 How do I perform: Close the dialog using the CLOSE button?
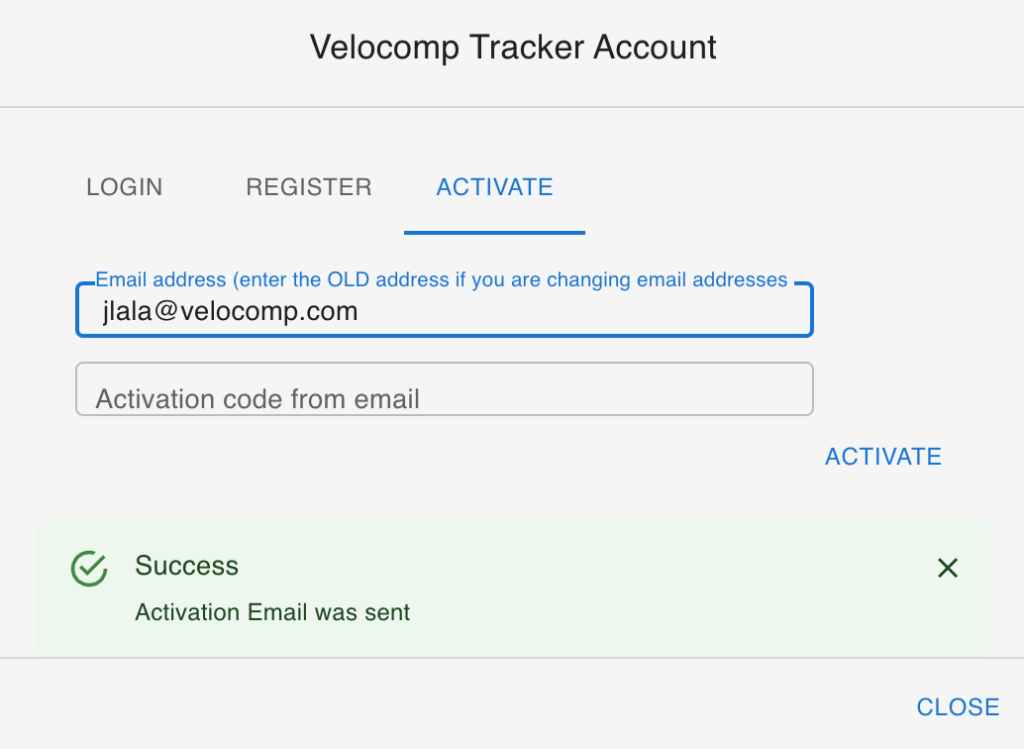pos(957,707)
